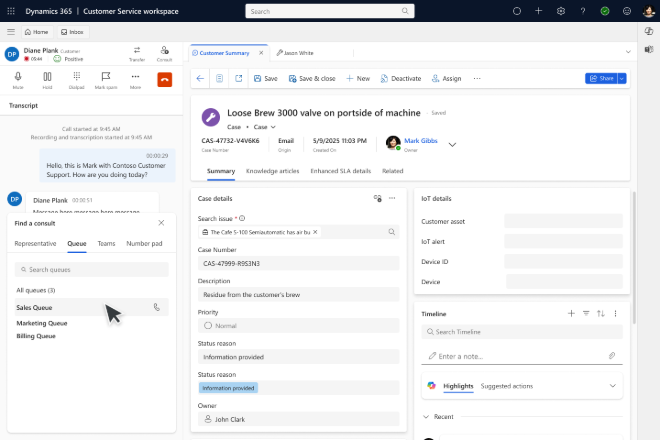The image size is (660, 440).
Task: Switch to Teams consult tab
Action: pos(106,244)
